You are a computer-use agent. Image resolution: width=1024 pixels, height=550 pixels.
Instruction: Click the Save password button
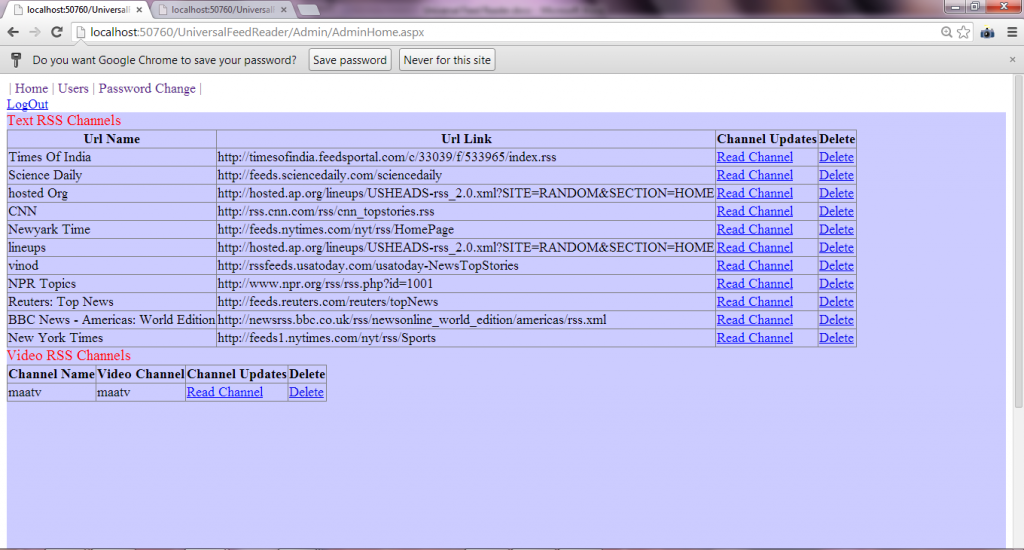pyautogui.click(x=350, y=60)
